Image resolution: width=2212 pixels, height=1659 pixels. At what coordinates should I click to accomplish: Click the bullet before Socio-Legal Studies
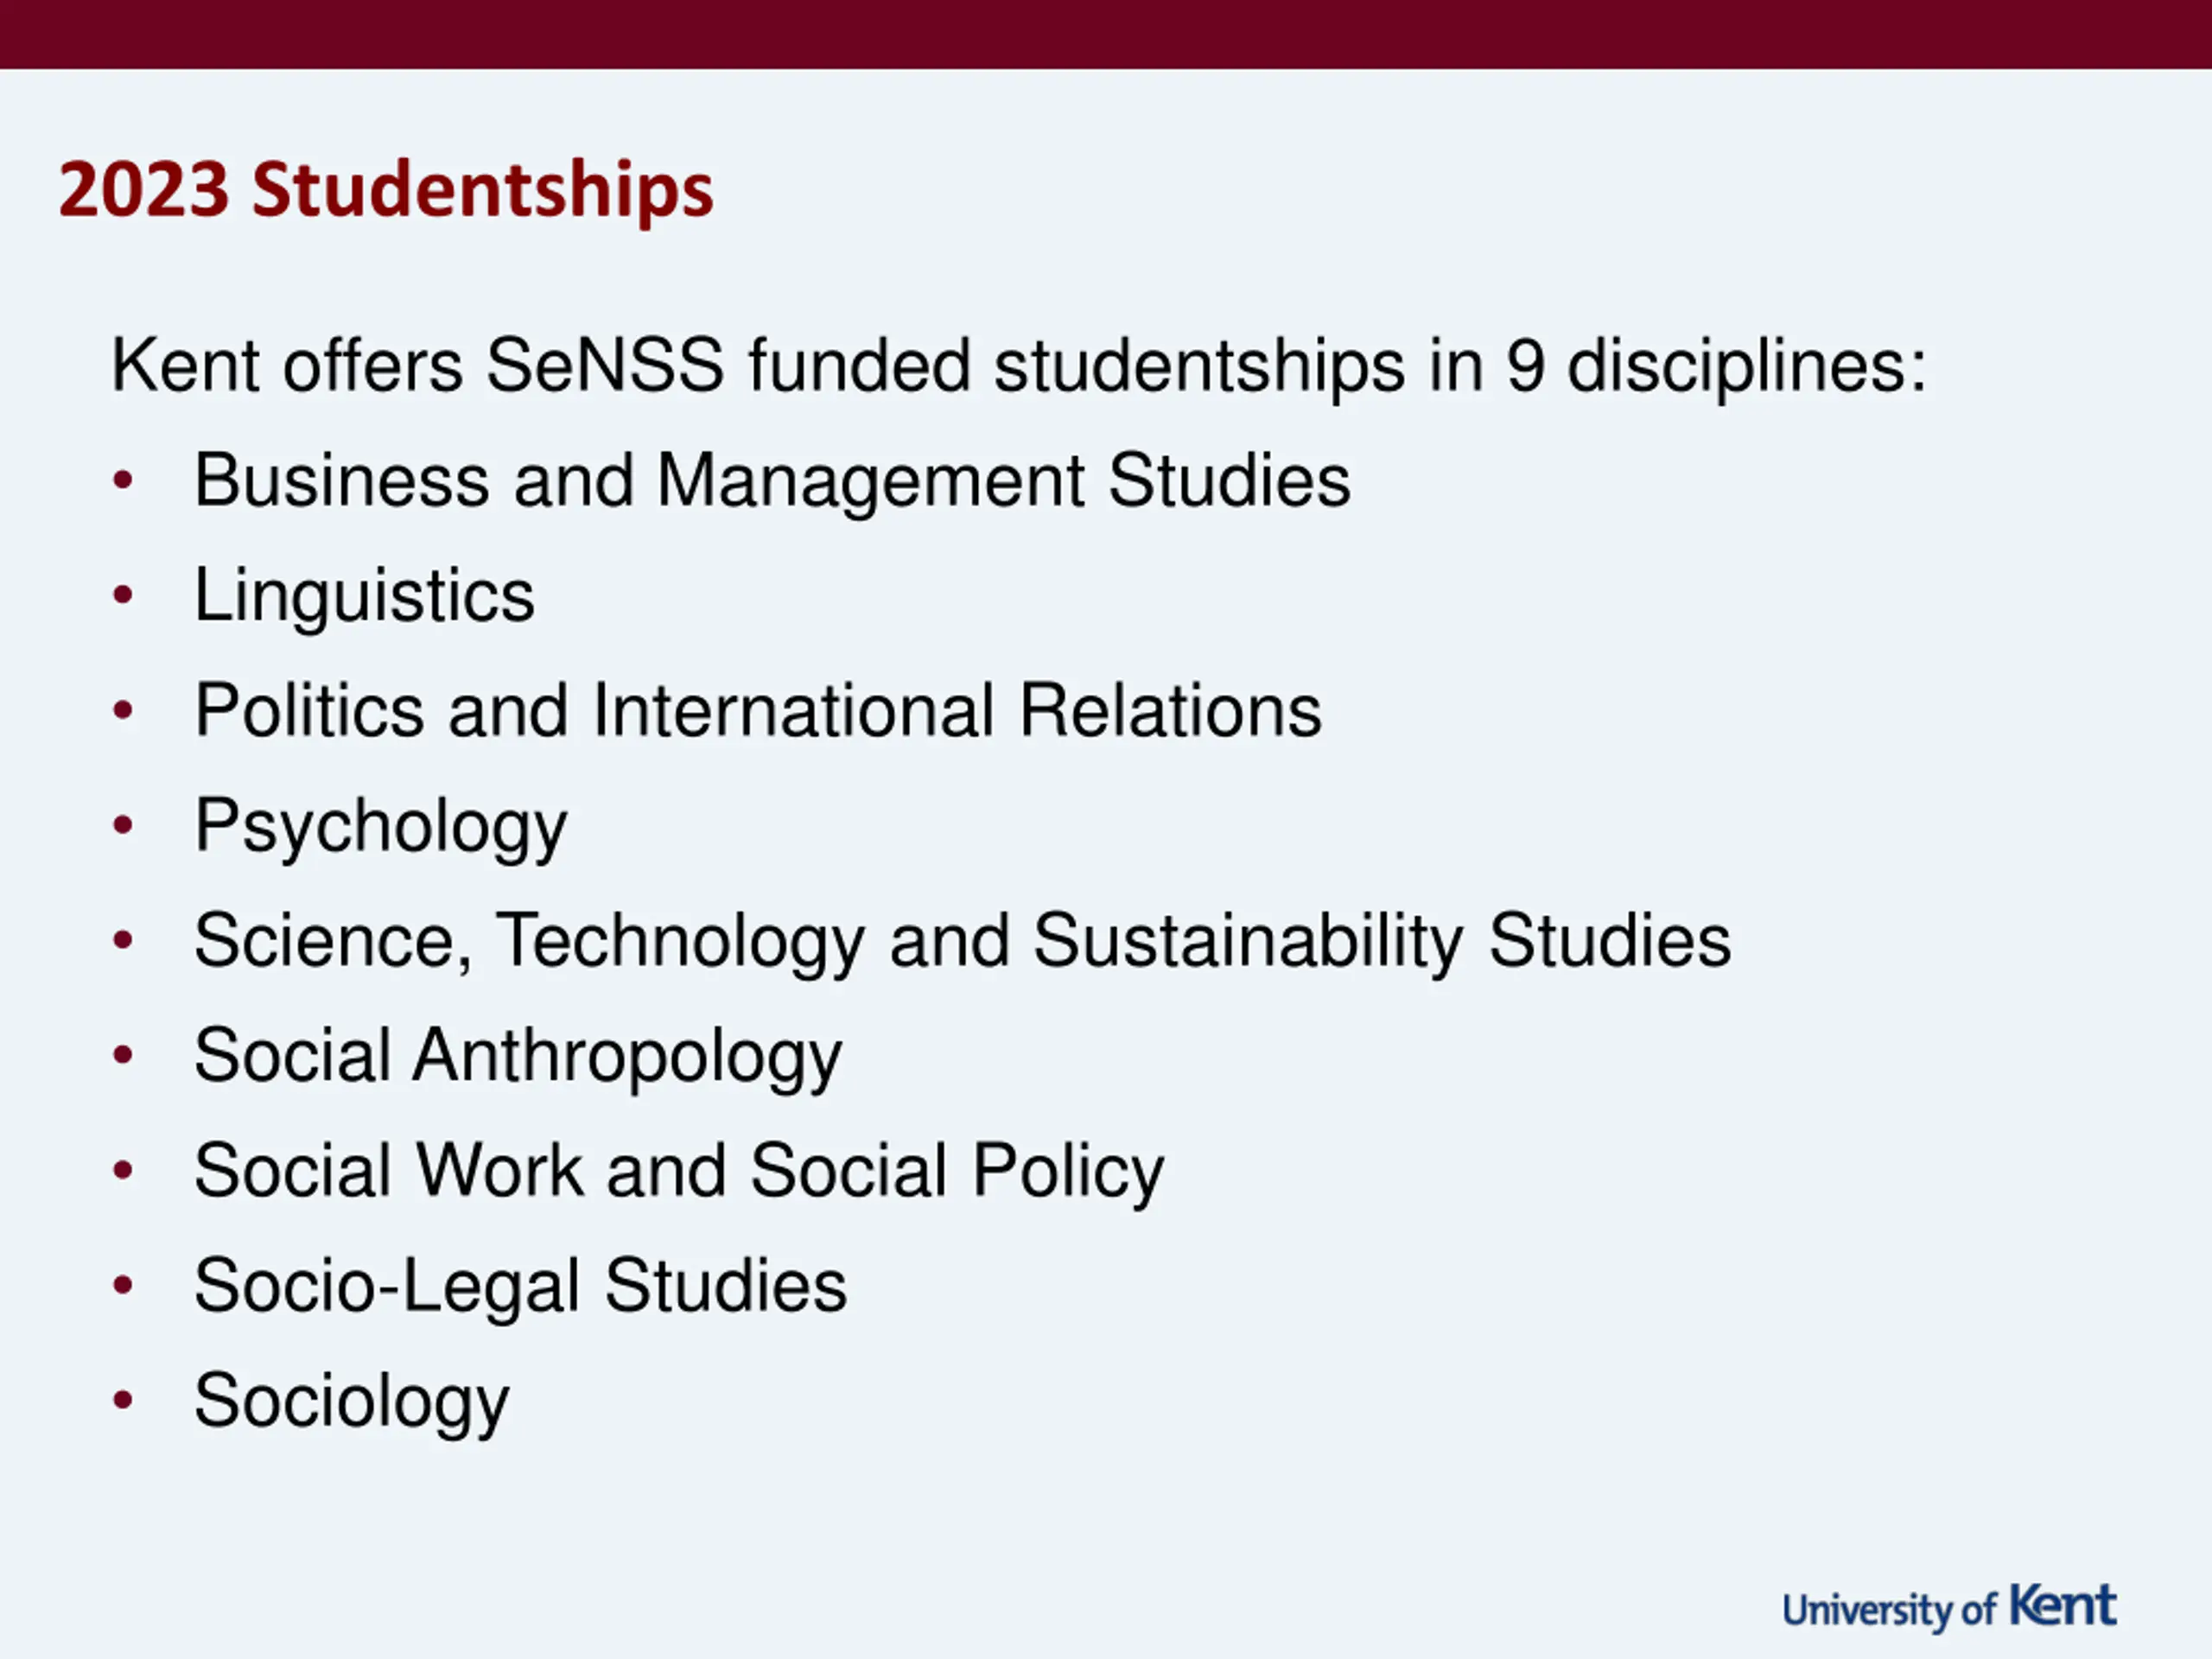point(123,1286)
